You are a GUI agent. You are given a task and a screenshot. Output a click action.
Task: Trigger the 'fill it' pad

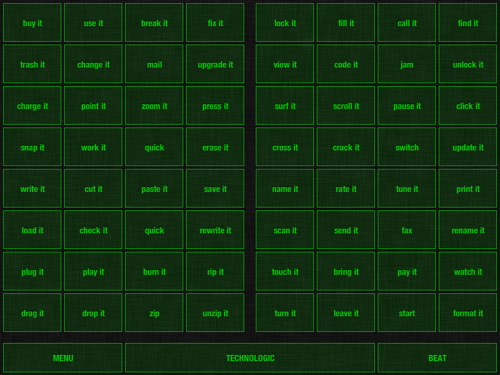click(x=346, y=23)
